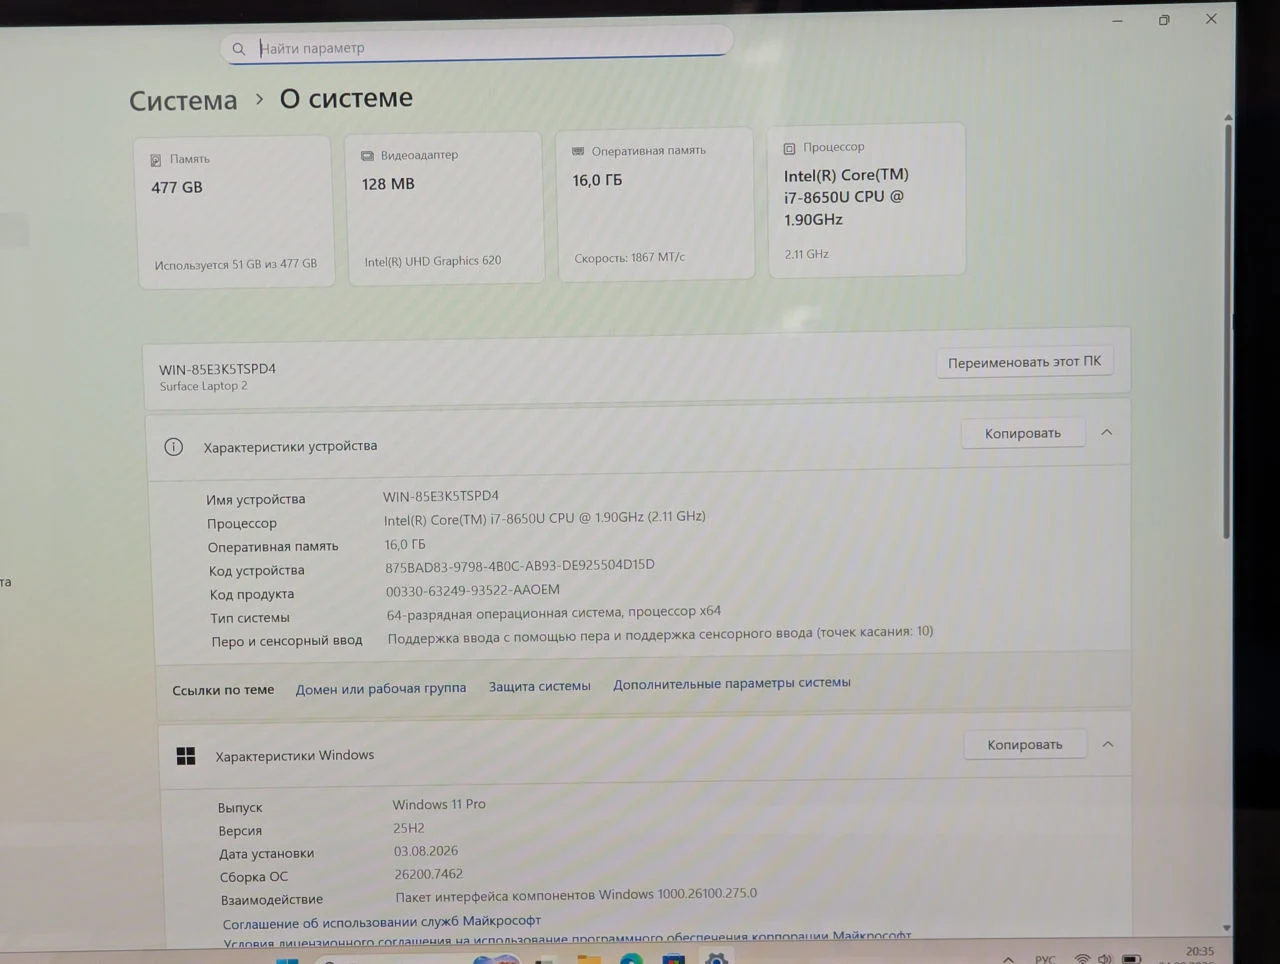Click the vertical scrollbar thumb on the right
1280x964 pixels.
point(1227,330)
